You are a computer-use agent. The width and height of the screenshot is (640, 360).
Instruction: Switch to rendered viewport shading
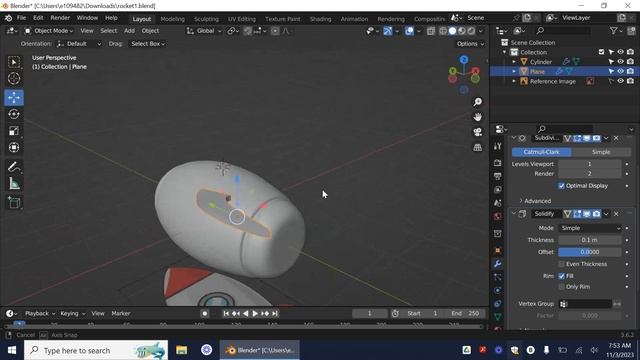(x=471, y=31)
